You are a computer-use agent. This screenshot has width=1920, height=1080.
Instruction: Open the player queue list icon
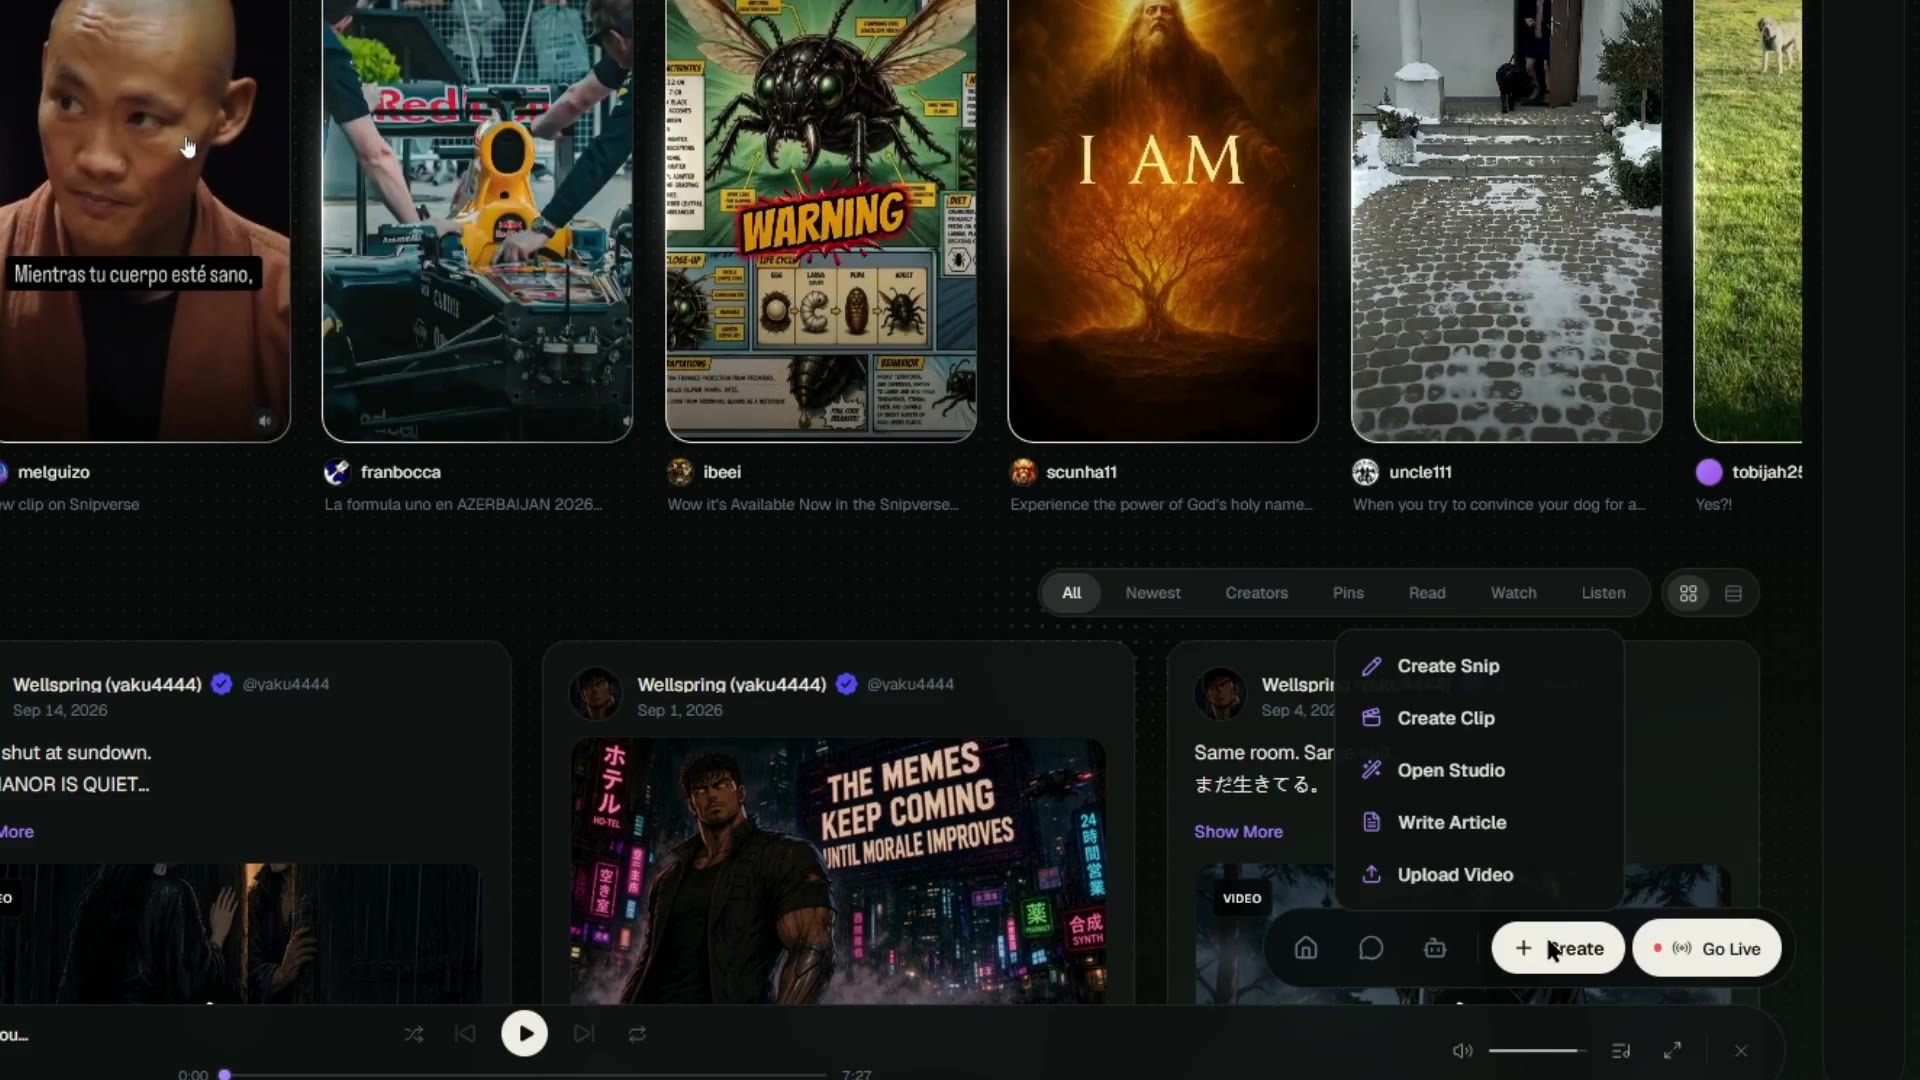coord(1621,1051)
